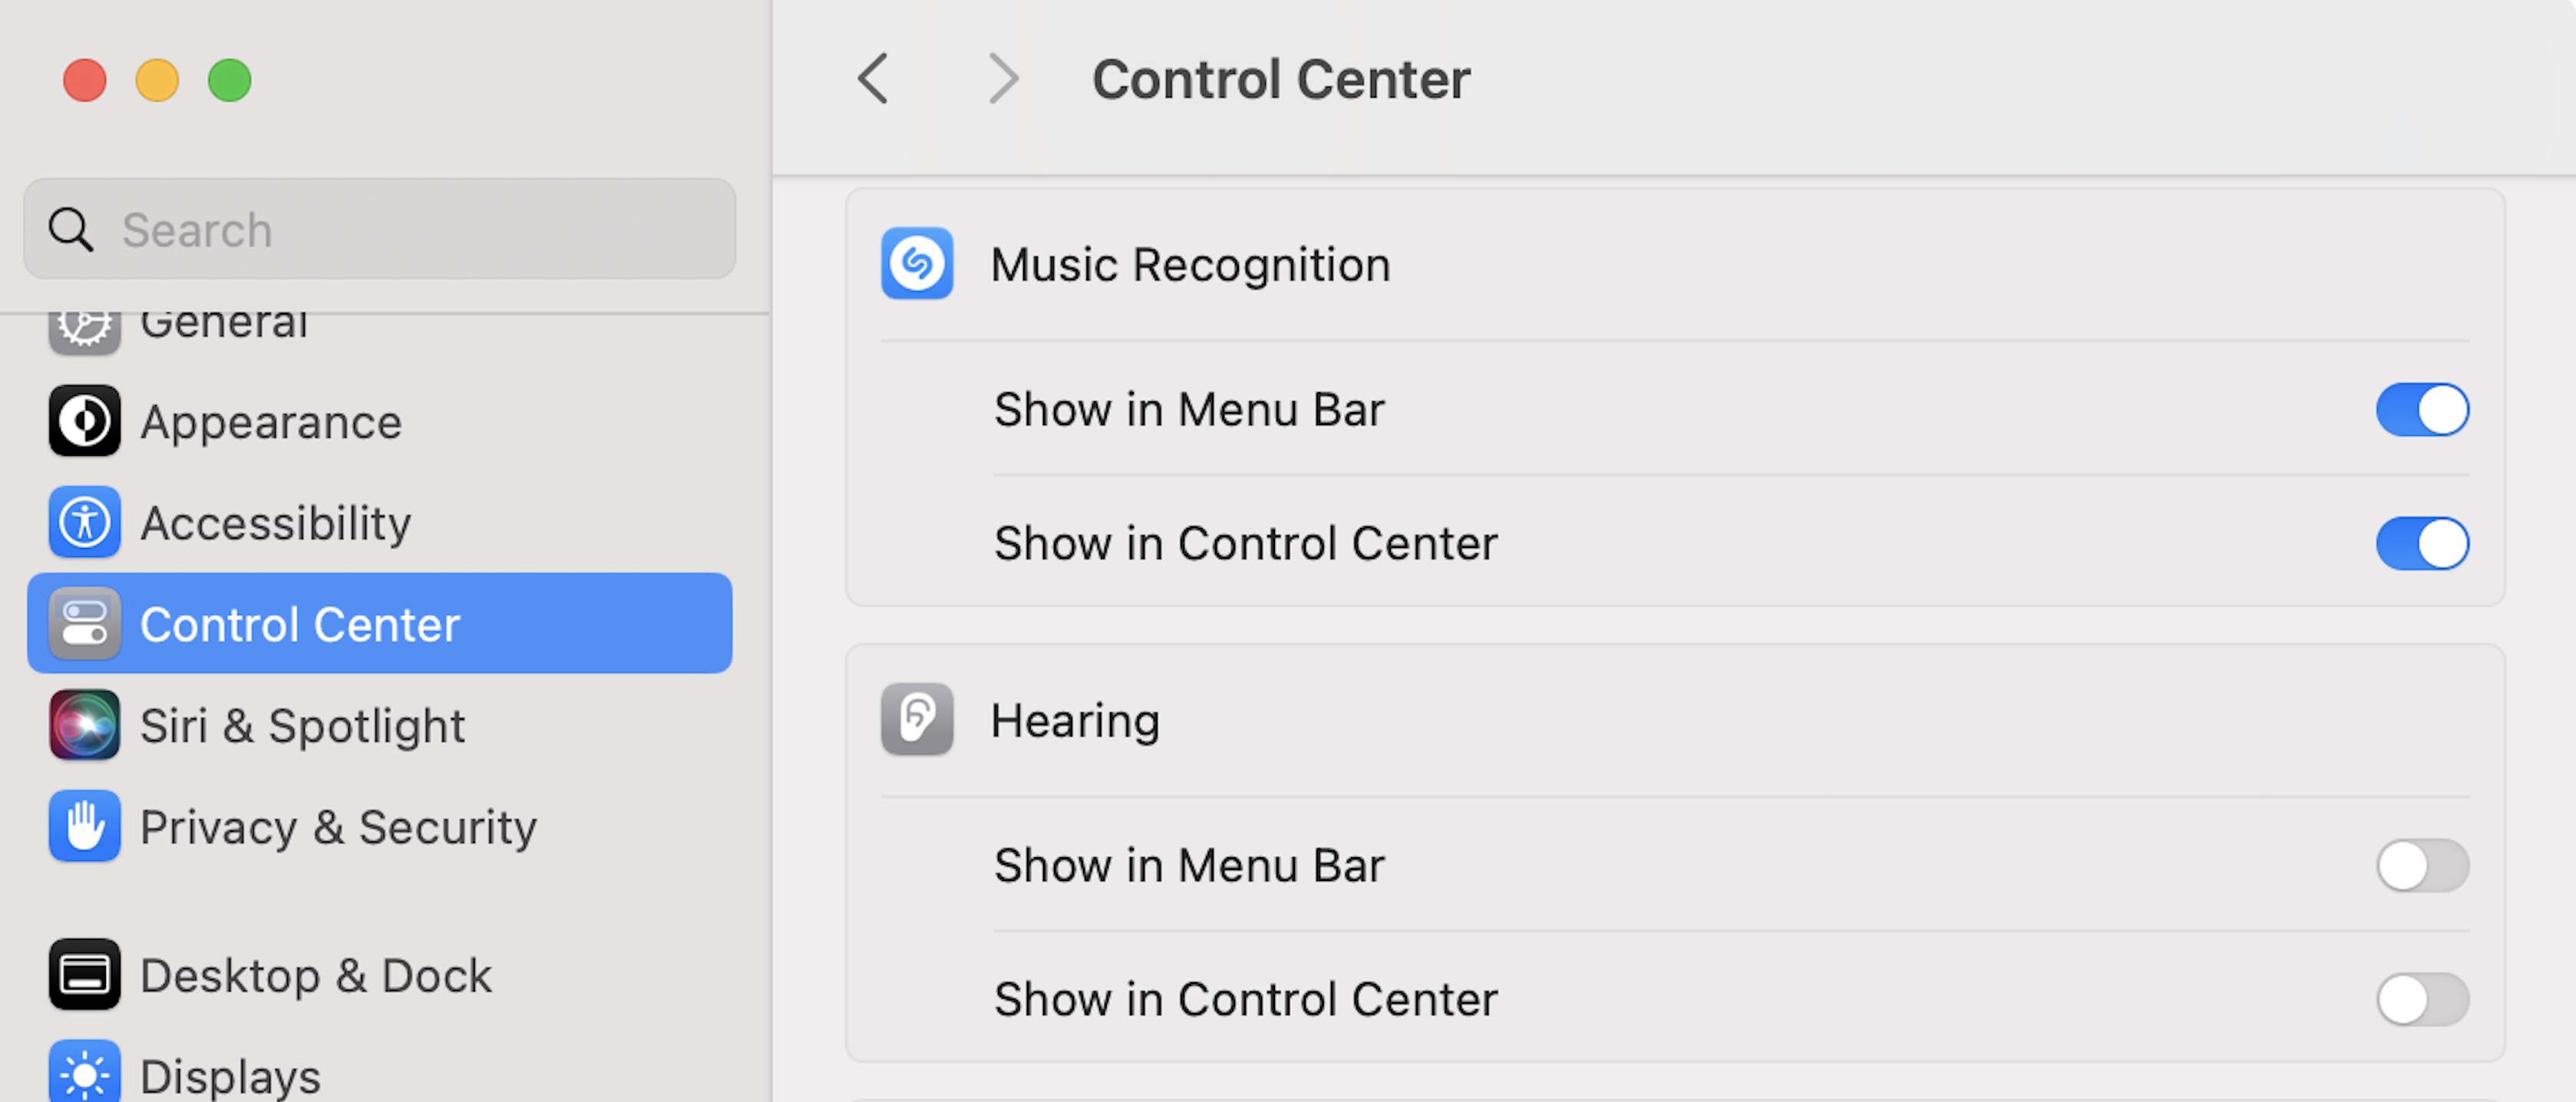Click the Control Center sidebar icon

[84, 623]
